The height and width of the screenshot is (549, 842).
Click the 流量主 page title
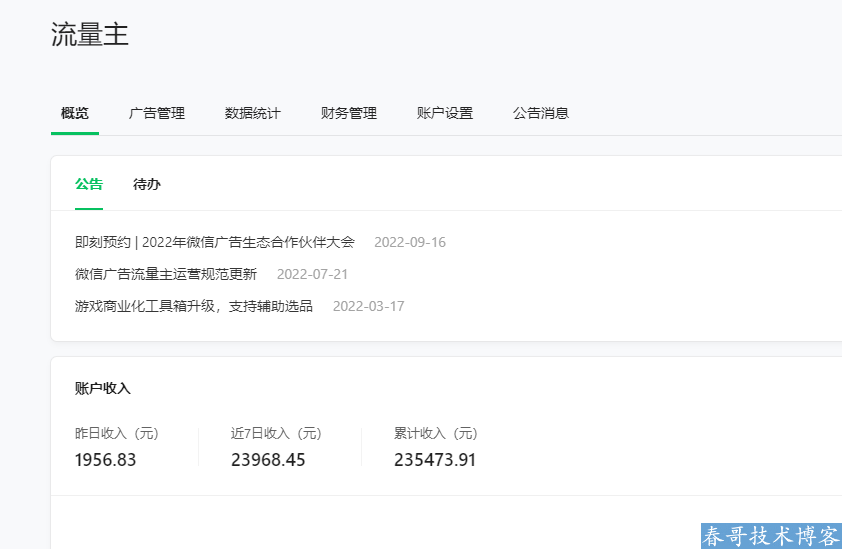click(90, 35)
